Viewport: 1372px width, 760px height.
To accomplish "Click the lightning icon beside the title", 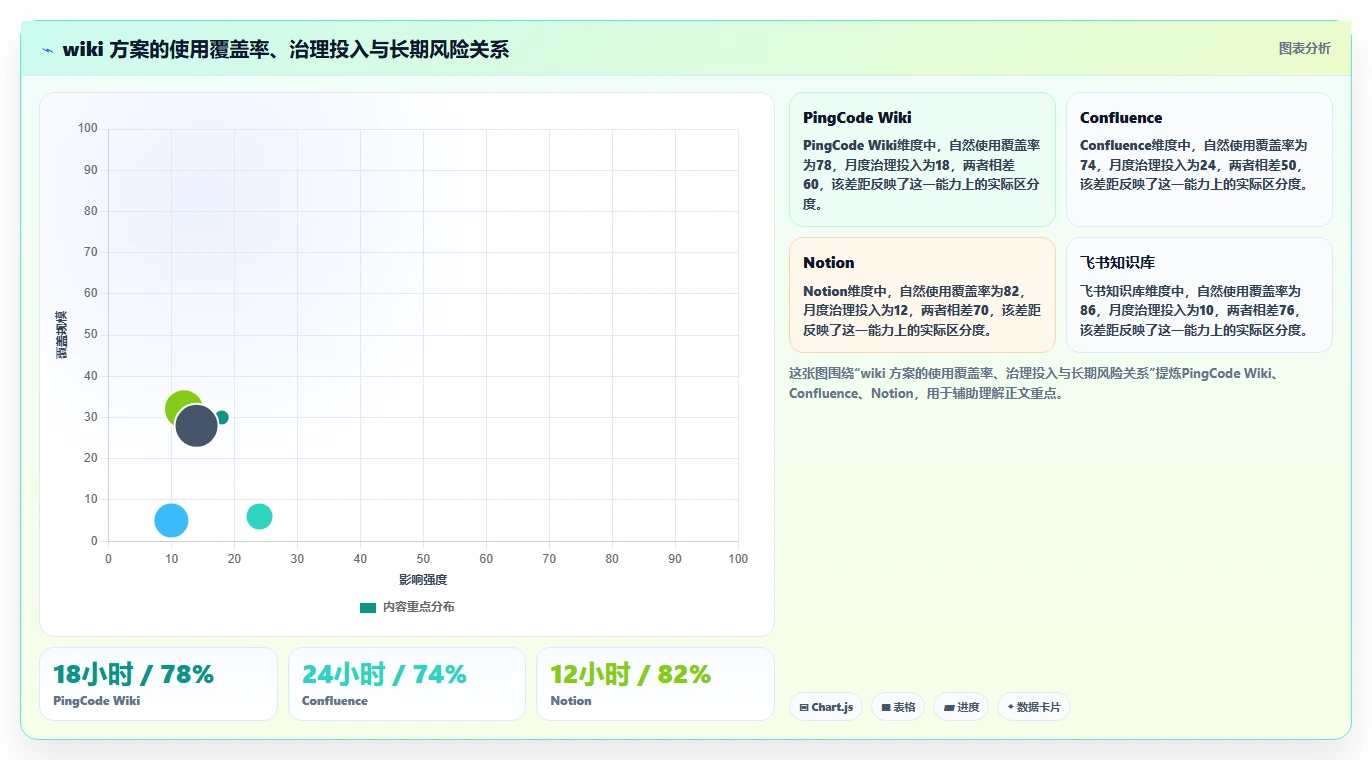I will tap(48, 50).
